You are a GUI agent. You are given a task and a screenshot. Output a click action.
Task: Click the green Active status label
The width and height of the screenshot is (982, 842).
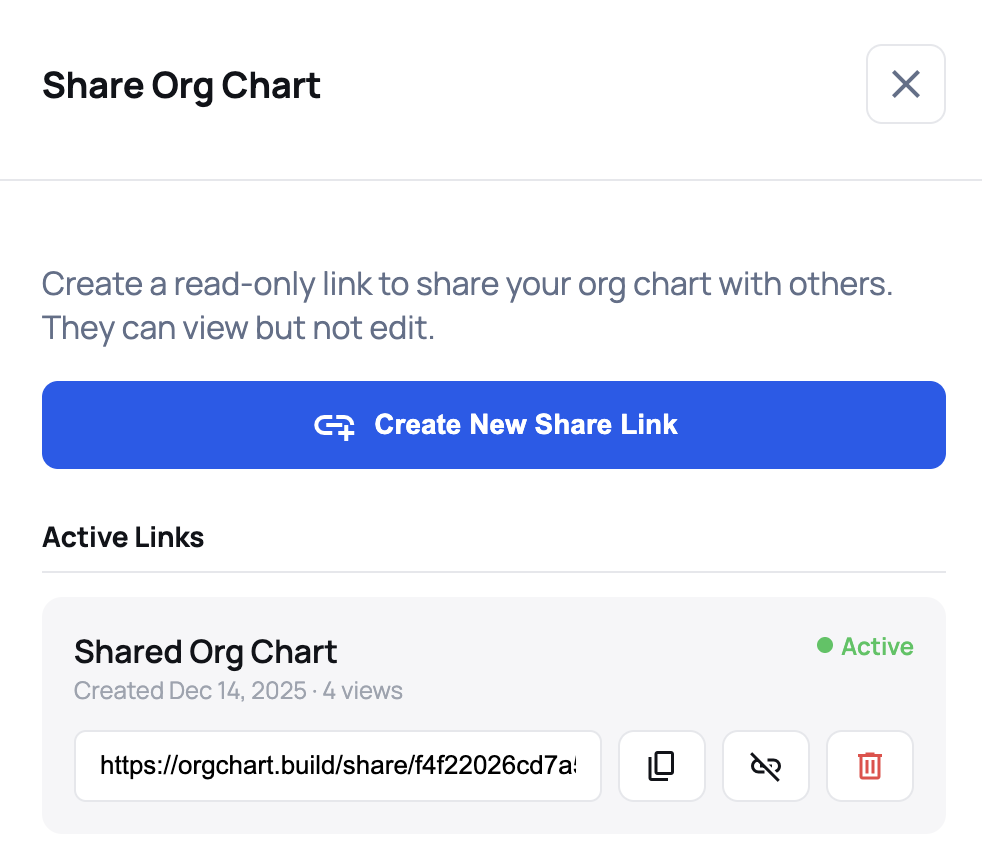[876, 646]
